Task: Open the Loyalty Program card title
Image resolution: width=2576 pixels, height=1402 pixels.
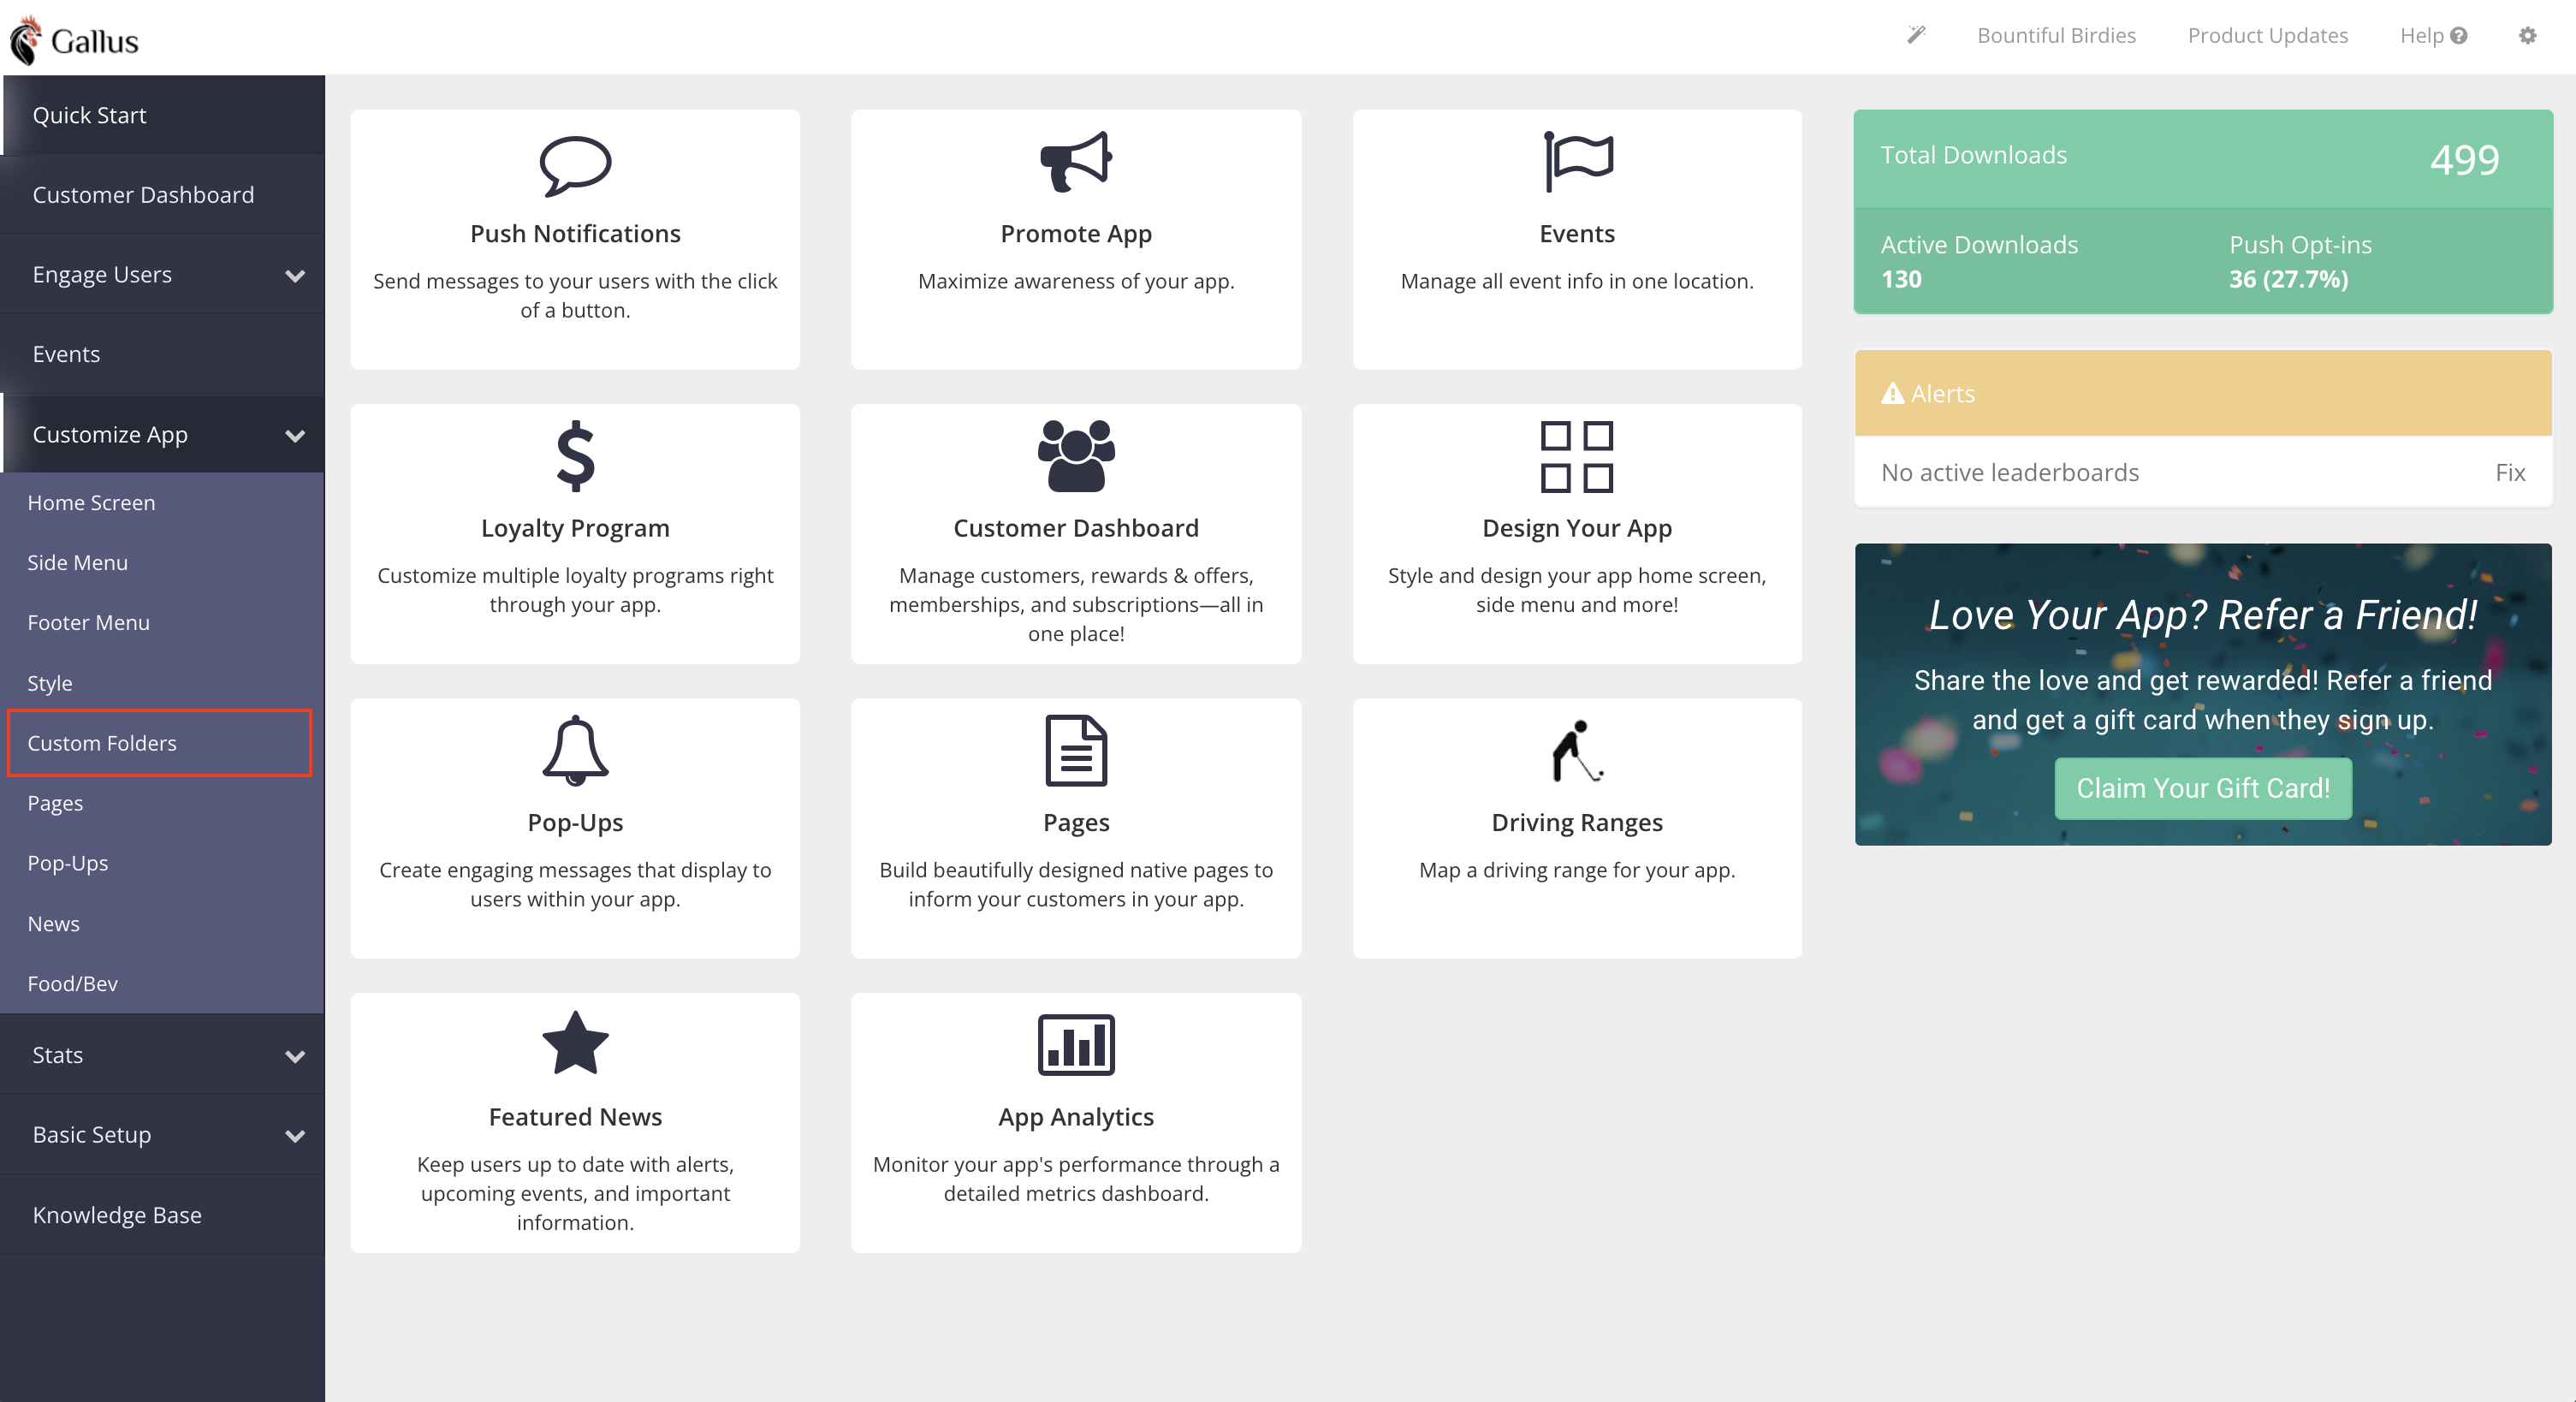Action: [x=575, y=528]
